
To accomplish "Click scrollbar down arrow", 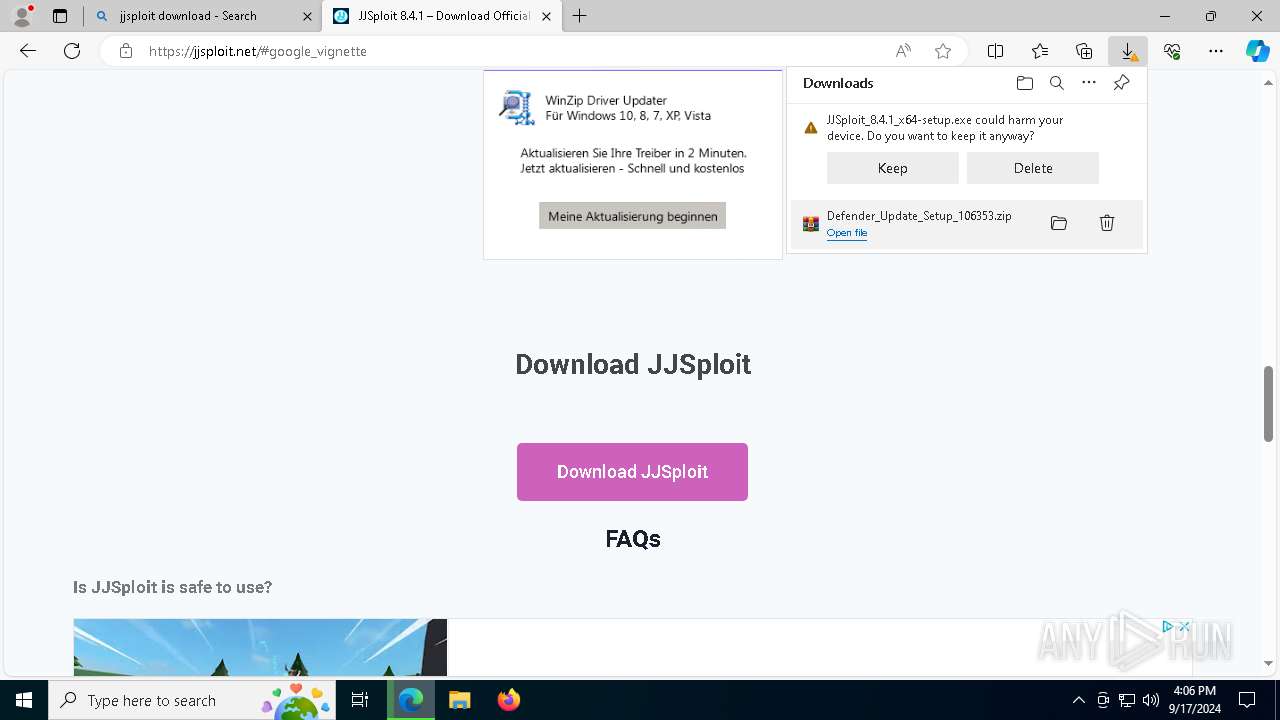I will [1269, 663].
